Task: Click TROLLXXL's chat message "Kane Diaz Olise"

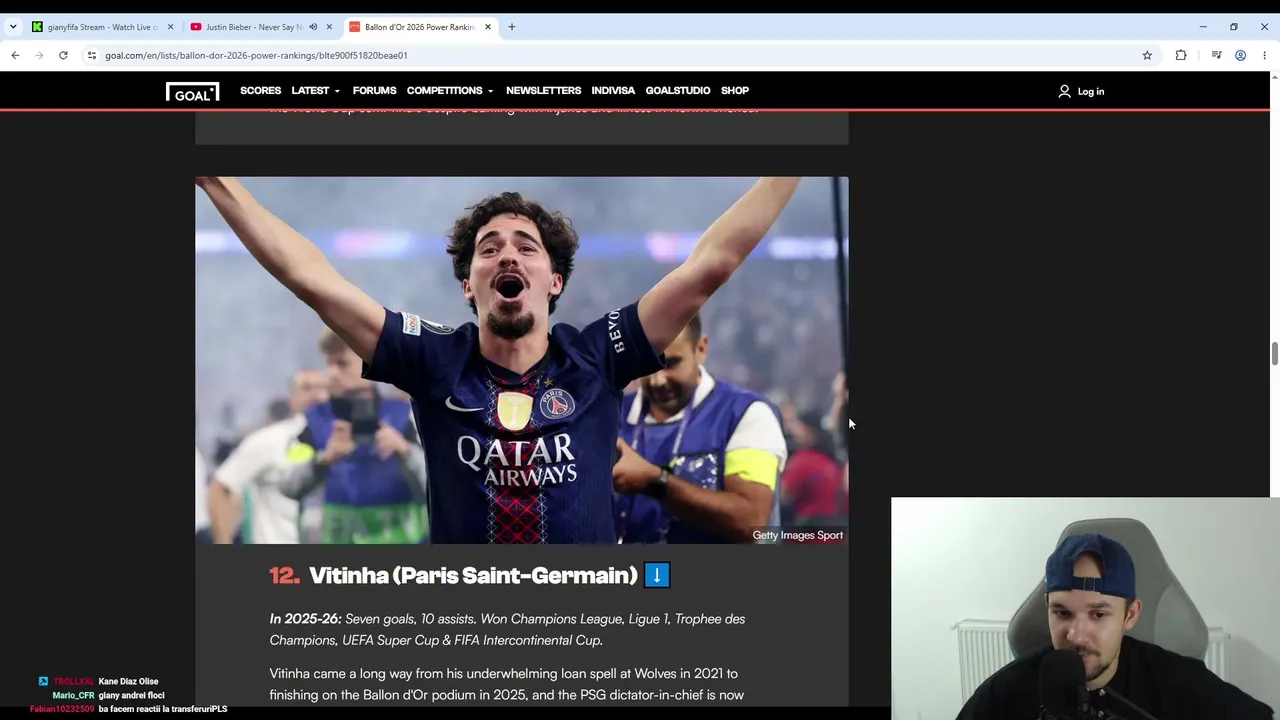Action: [128, 681]
